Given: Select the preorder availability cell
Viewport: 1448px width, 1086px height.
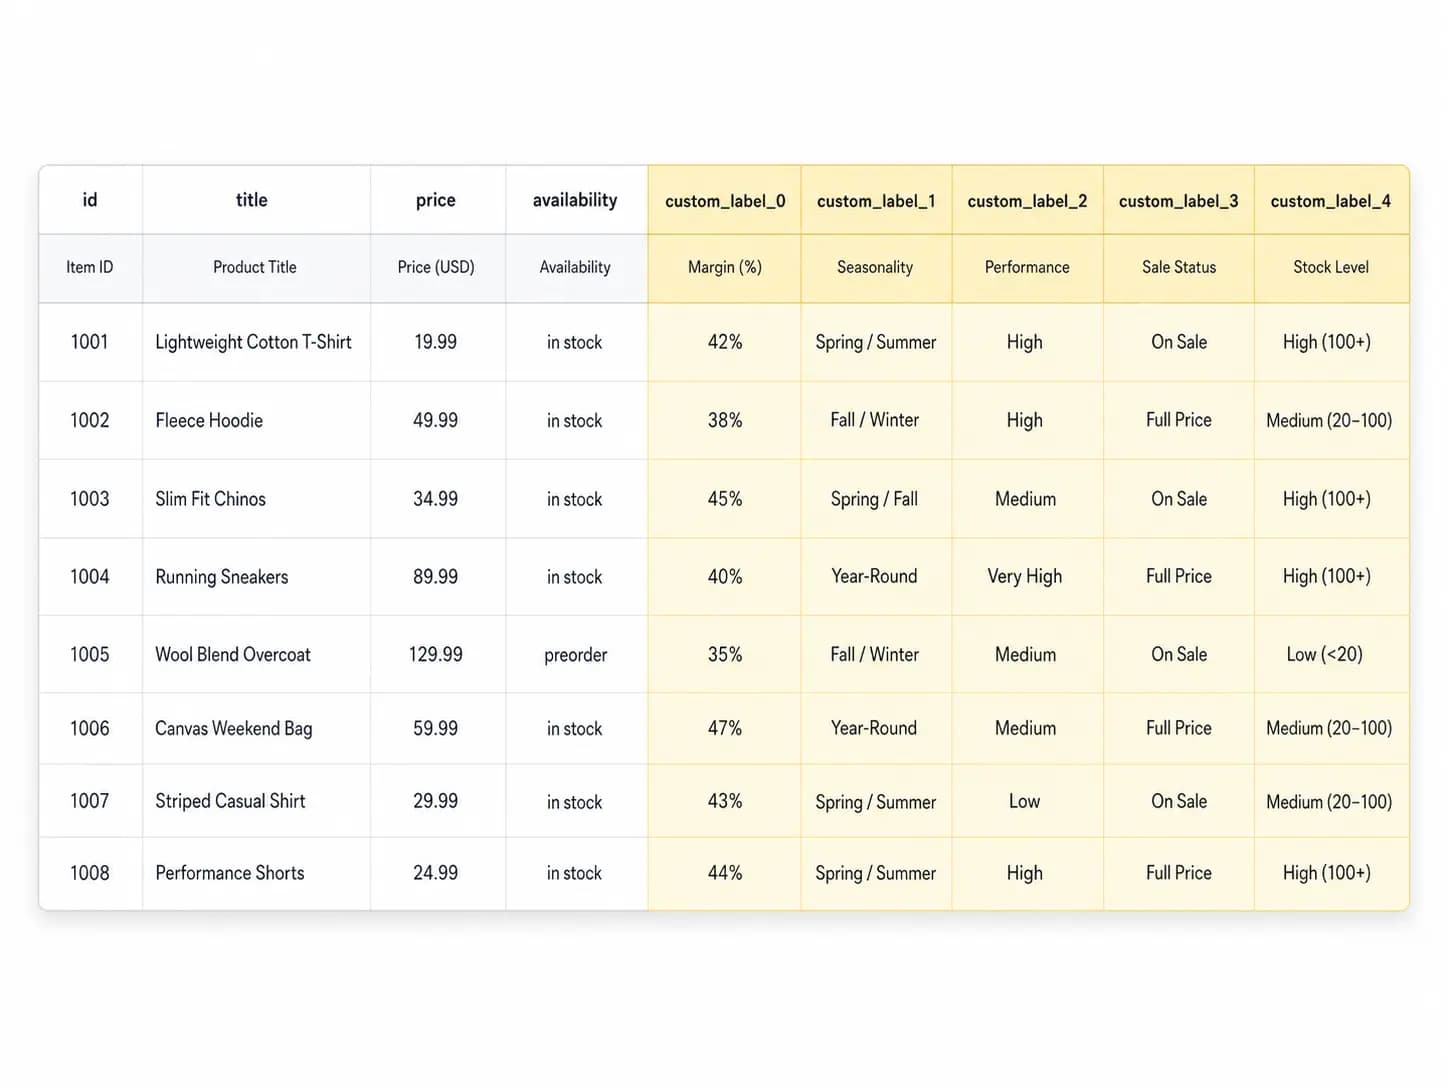Looking at the screenshot, I should click(576, 655).
